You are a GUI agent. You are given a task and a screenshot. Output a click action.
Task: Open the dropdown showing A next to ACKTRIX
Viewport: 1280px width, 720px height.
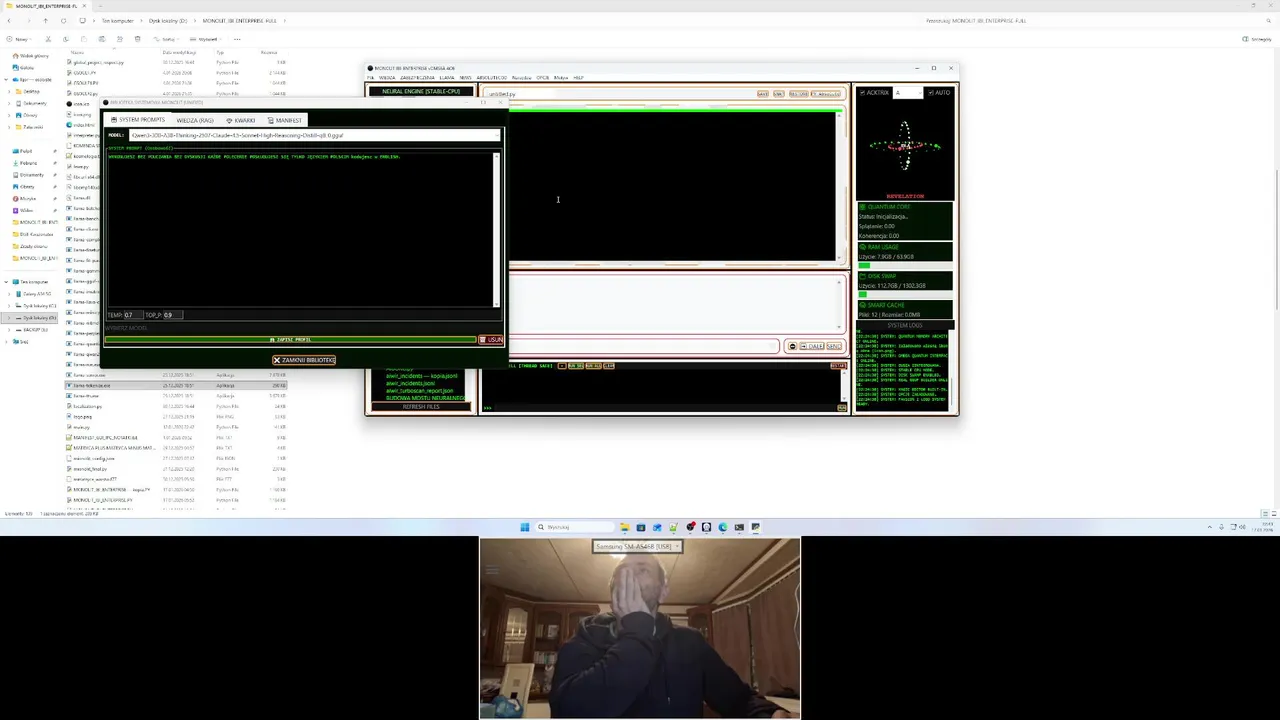point(908,93)
